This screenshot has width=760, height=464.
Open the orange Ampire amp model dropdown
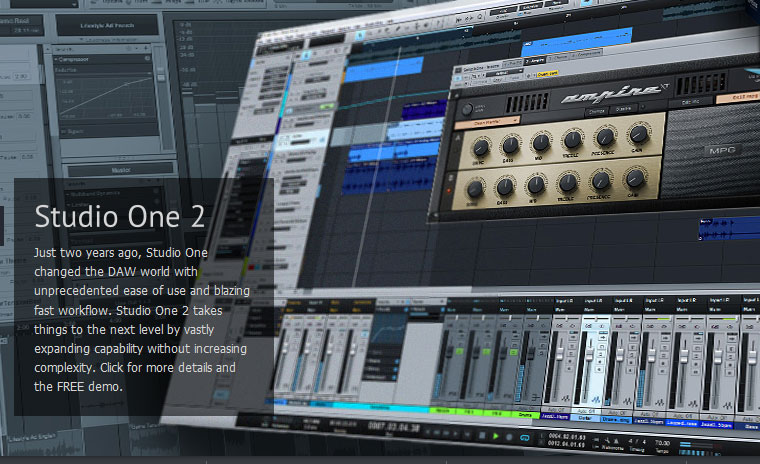click(x=487, y=122)
